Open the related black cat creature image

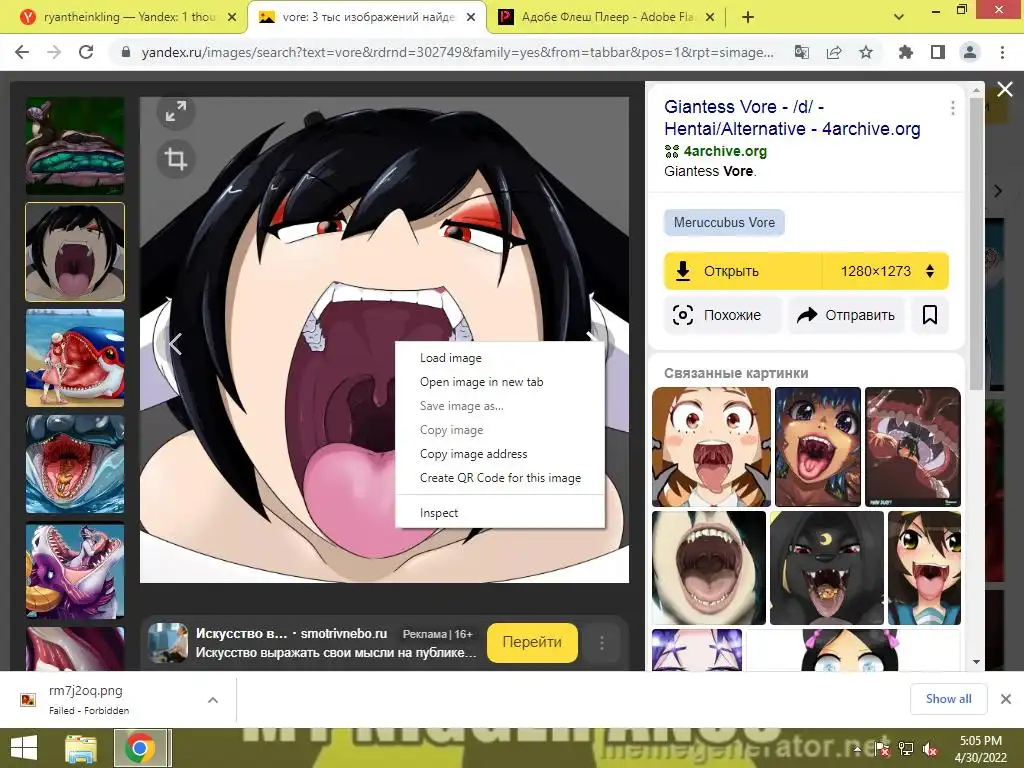point(827,568)
